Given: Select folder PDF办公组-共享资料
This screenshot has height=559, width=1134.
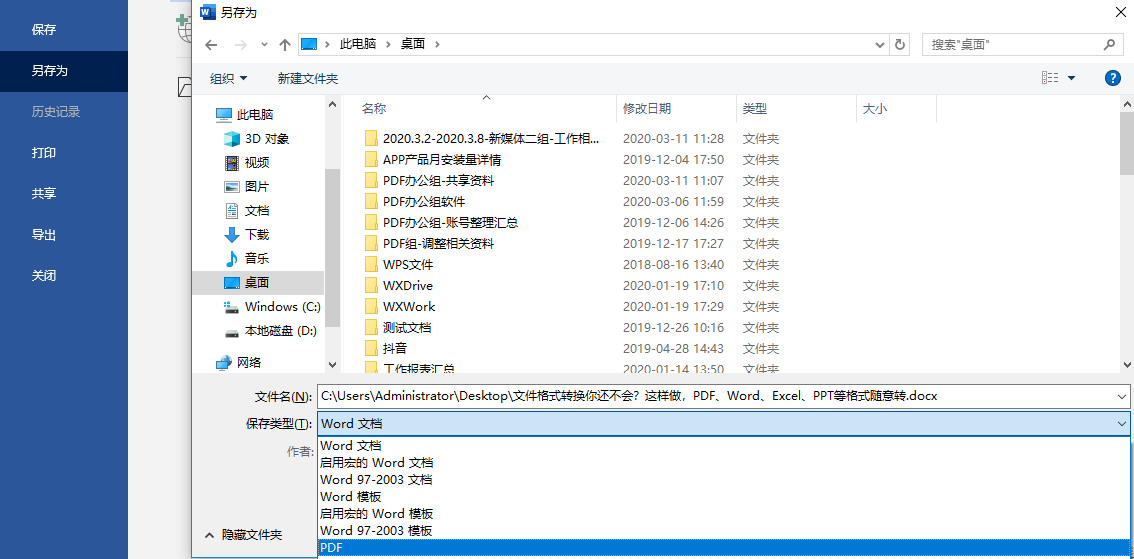Looking at the screenshot, I should tap(429, 181).
